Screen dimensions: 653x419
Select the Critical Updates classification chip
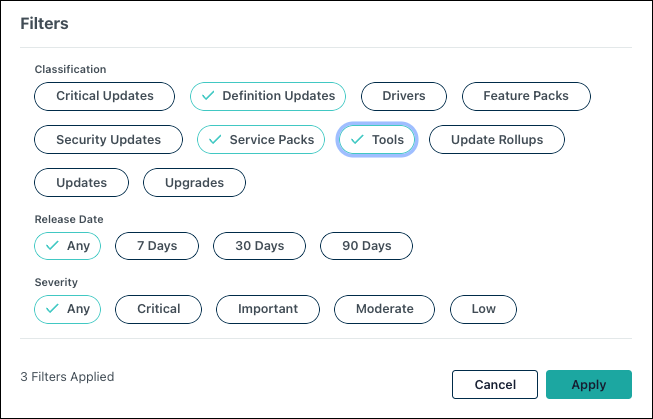coord(105,96)
